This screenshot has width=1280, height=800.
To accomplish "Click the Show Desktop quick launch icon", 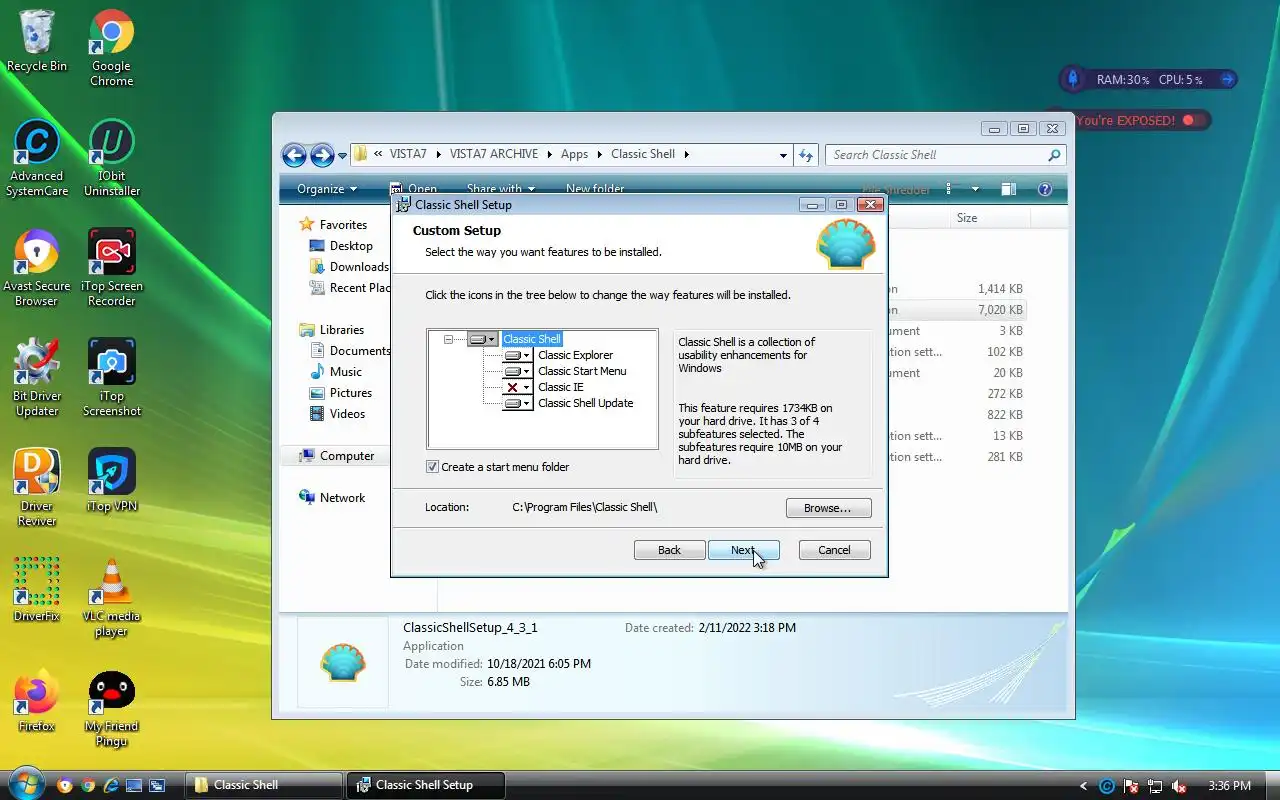I will tap(134, 785).
